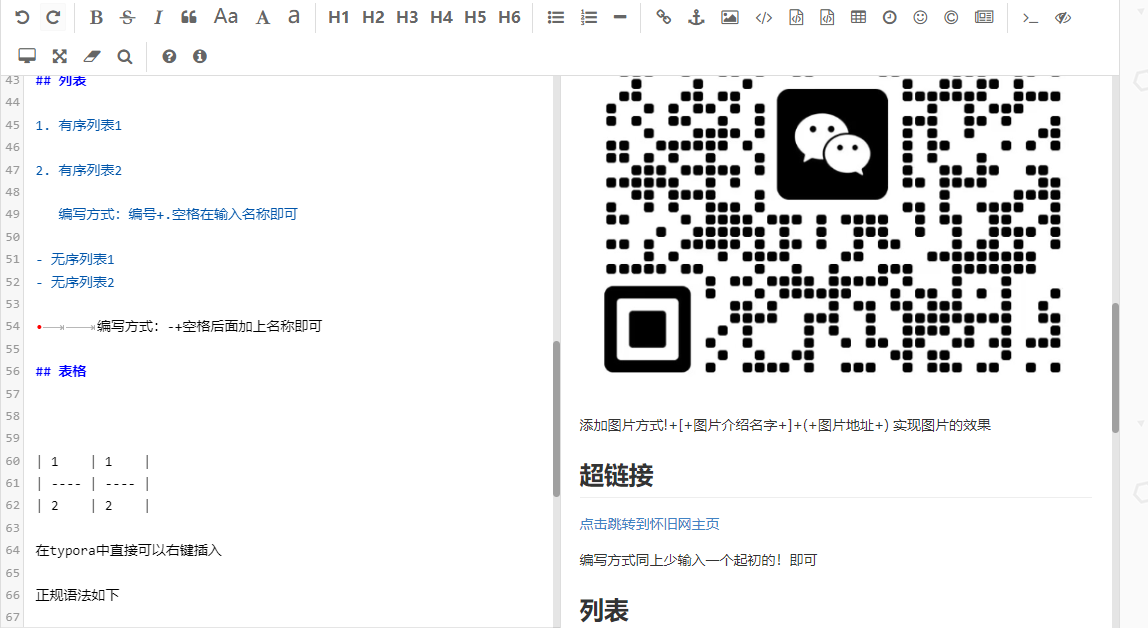The image size is (1148, 628).
Task: Place cursor on '1. 有序列表1' line
Action: pyautogui.click(x=78, y=125)
